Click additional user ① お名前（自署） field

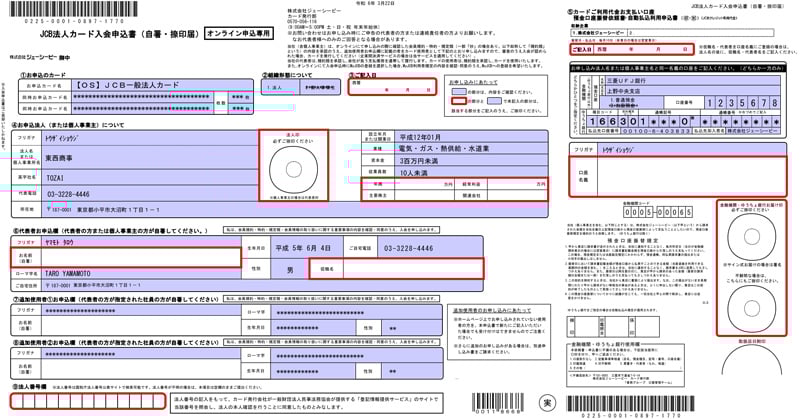tap(141, 325)
